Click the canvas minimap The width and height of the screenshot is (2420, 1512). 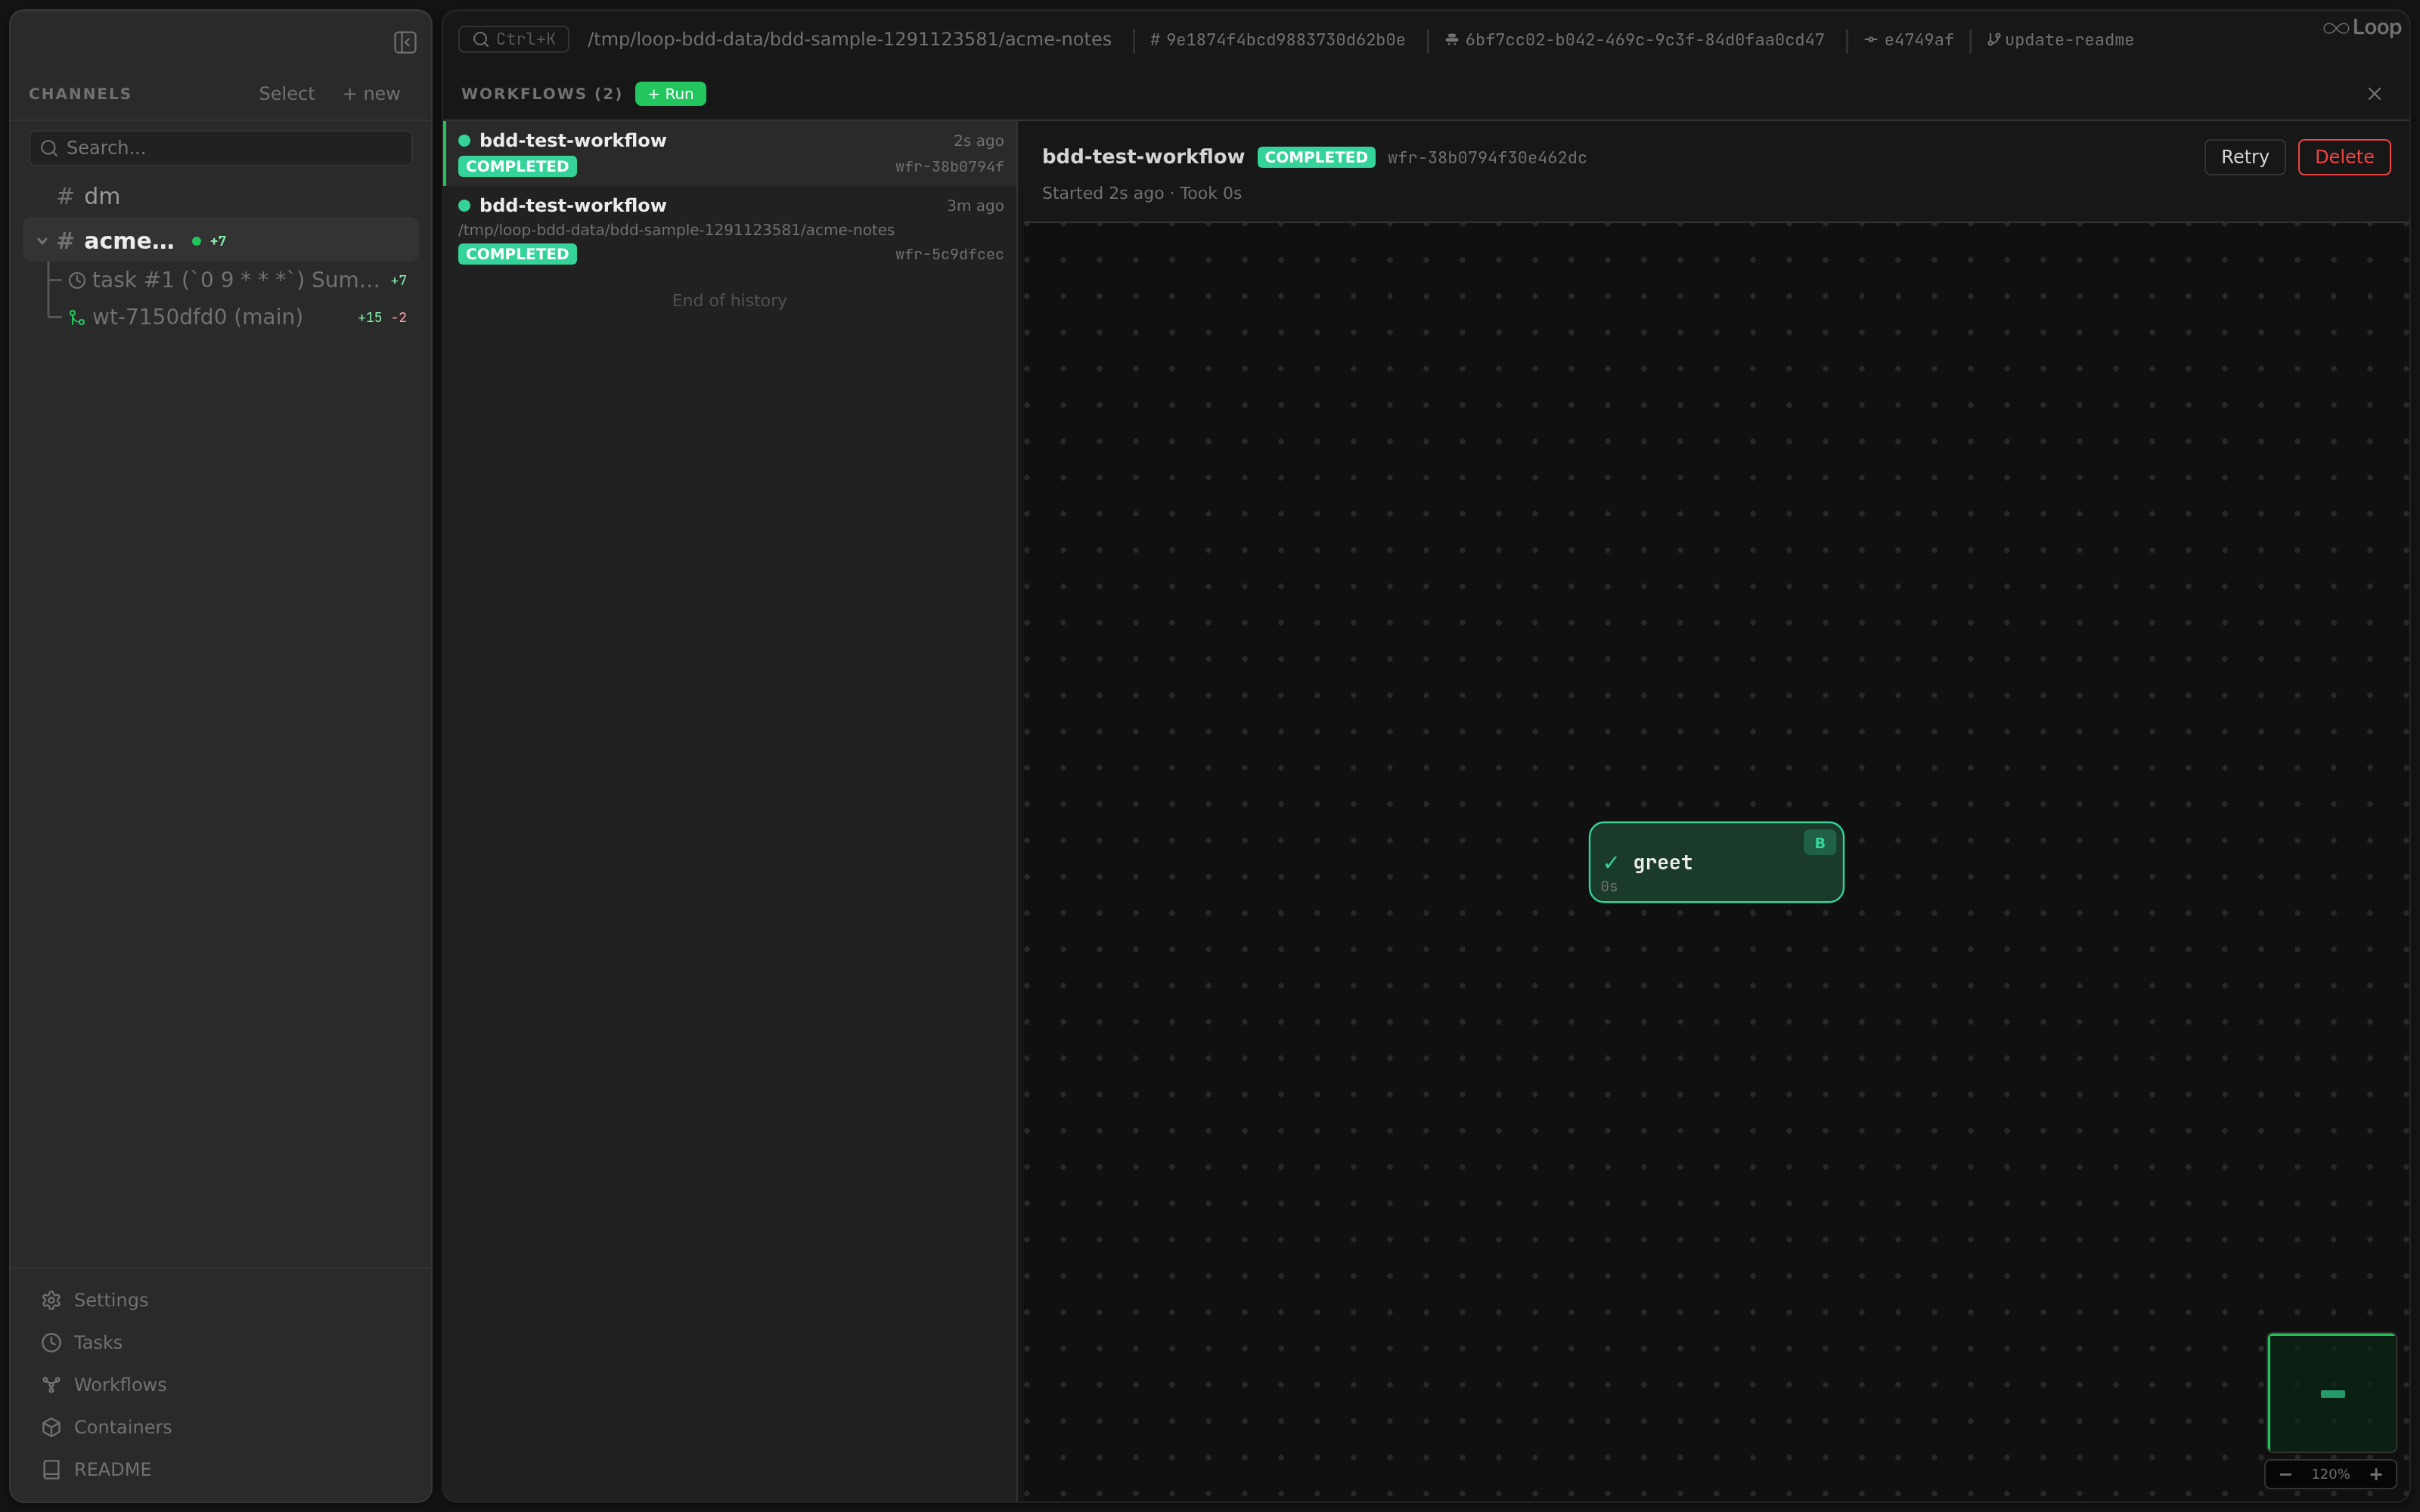tap(2331, 1393)
